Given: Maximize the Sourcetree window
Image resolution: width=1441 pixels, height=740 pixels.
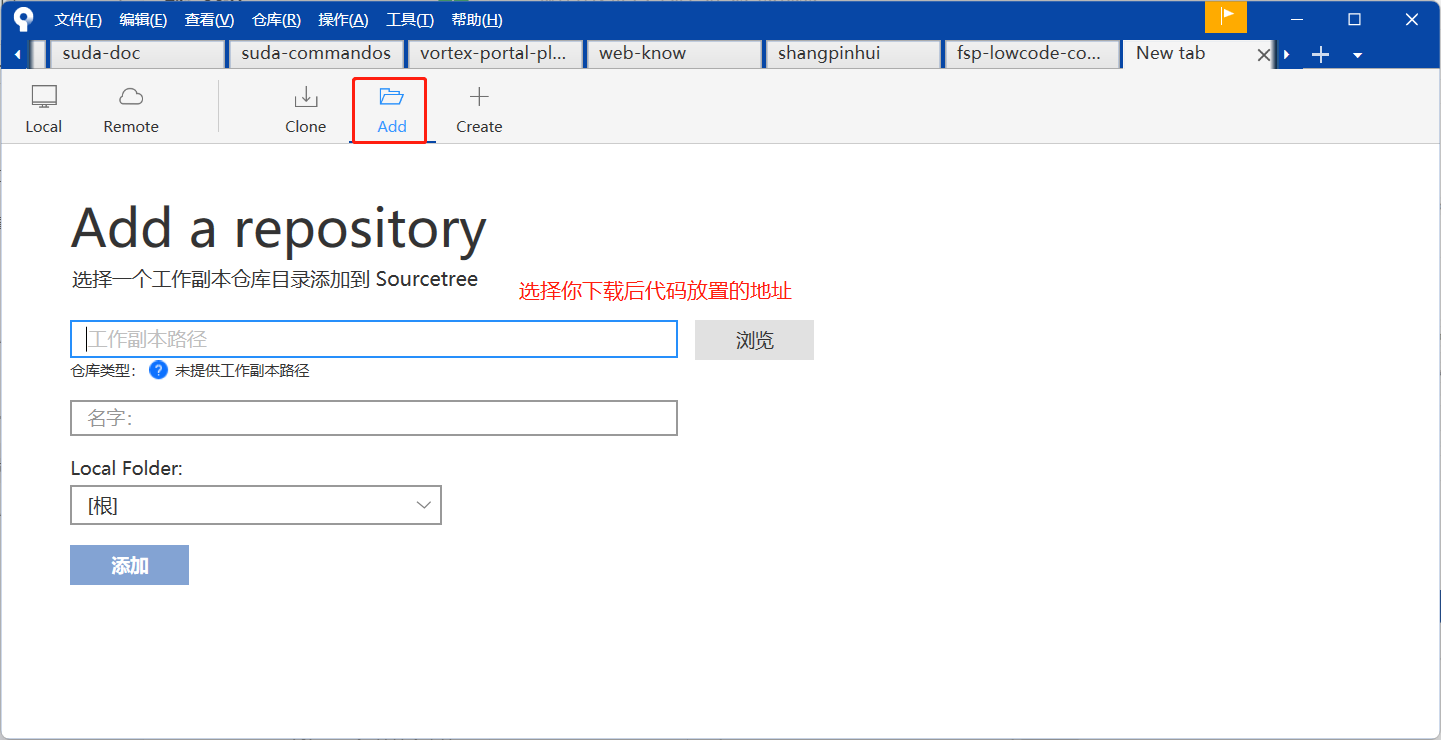Looking at the screenshot, I should coord(1354,19).
